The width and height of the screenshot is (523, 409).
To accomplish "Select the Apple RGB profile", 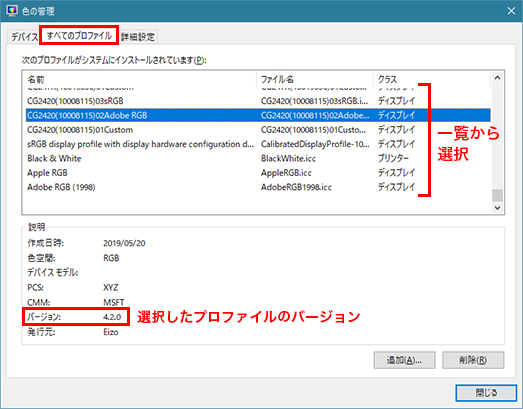I will pos(258,172).
